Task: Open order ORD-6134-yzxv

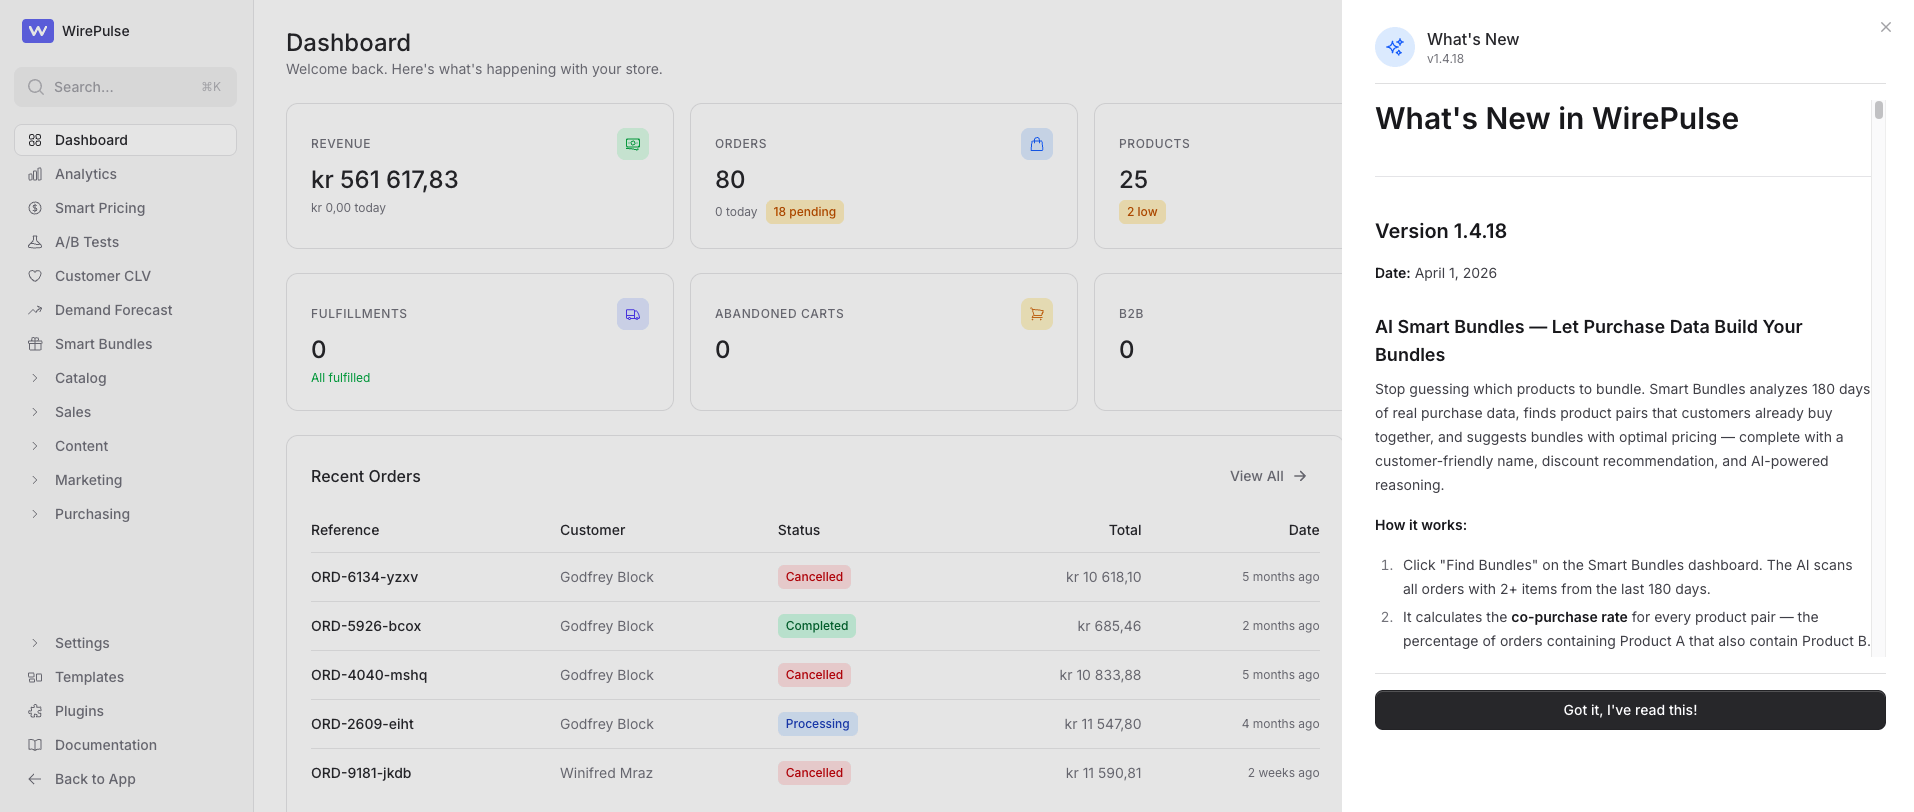Action: (x=364, y=577)
